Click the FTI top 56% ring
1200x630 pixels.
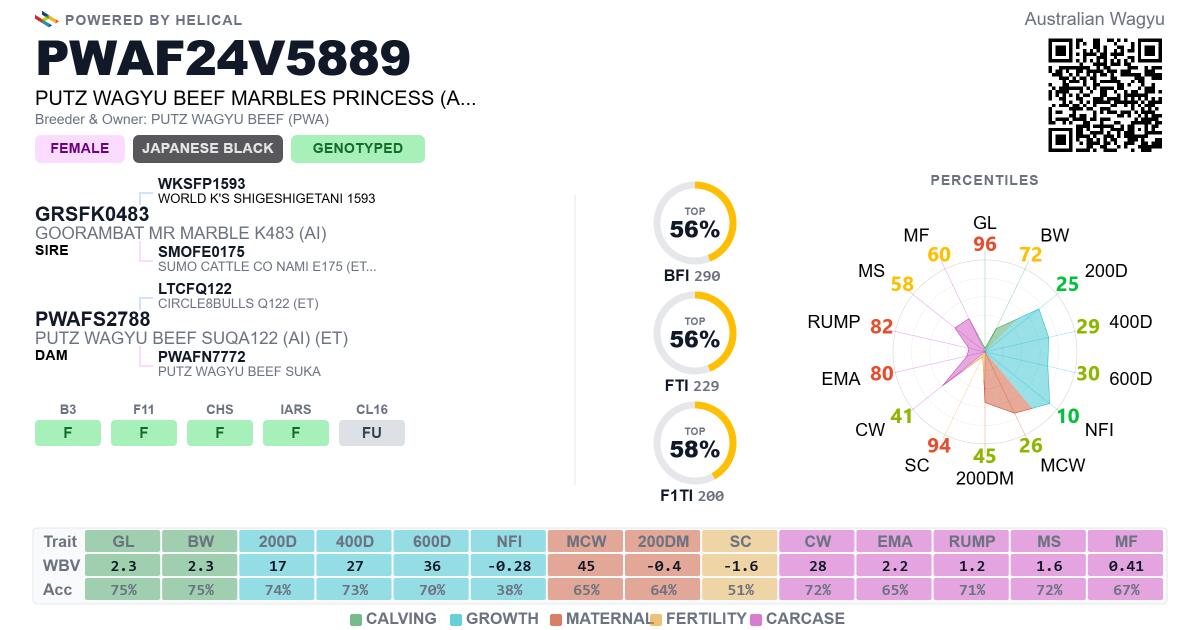coord(695,334)
